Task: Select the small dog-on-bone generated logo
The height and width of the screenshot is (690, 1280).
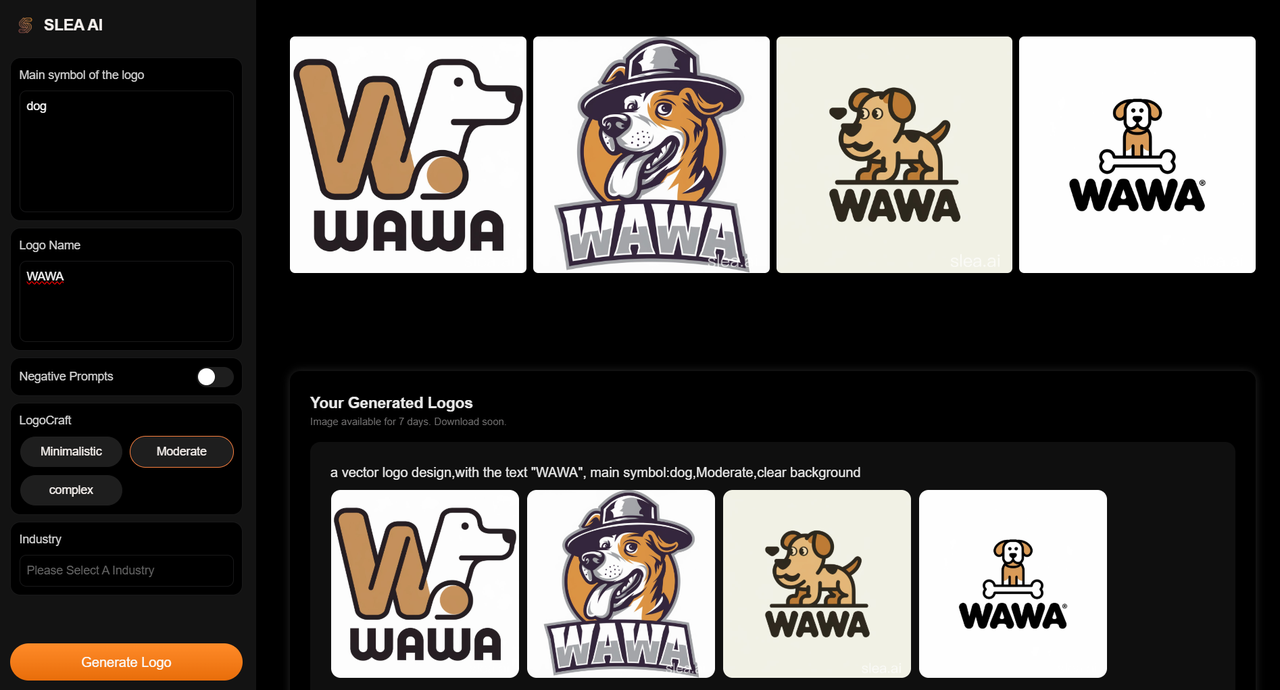Action: click(x=1013, y=584)
